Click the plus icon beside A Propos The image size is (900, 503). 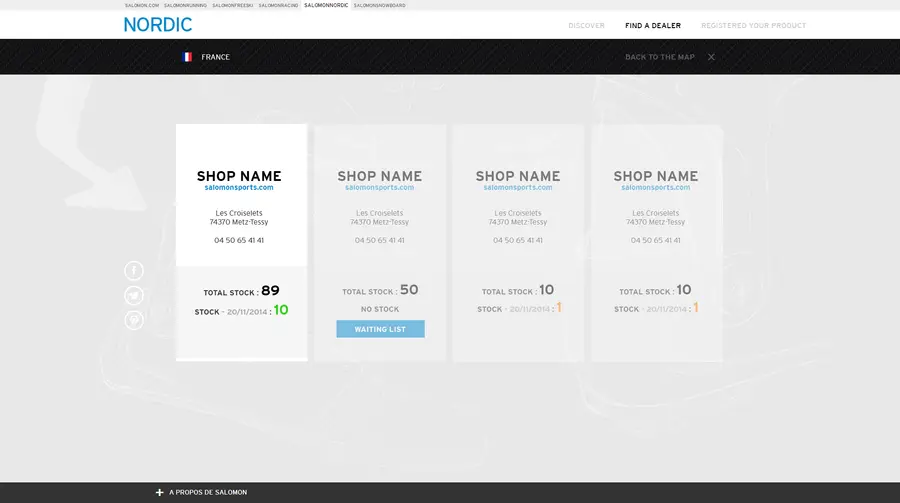pos(160,492)
